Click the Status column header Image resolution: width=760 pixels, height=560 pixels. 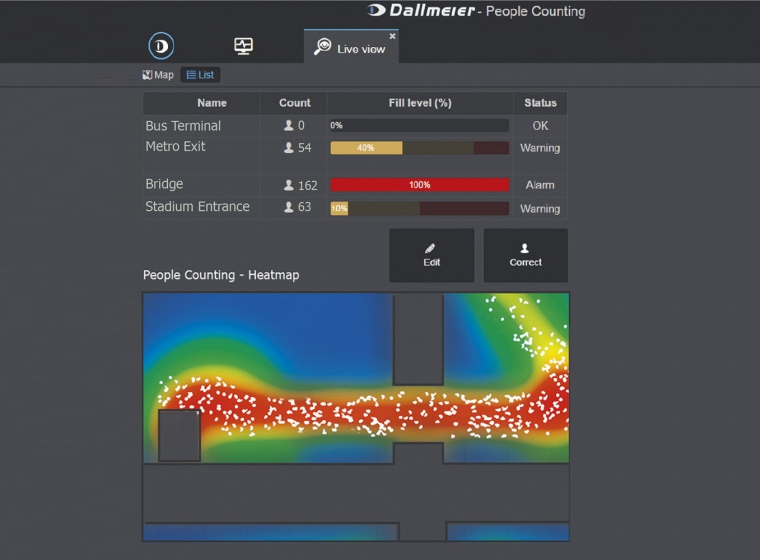(540, 103)
